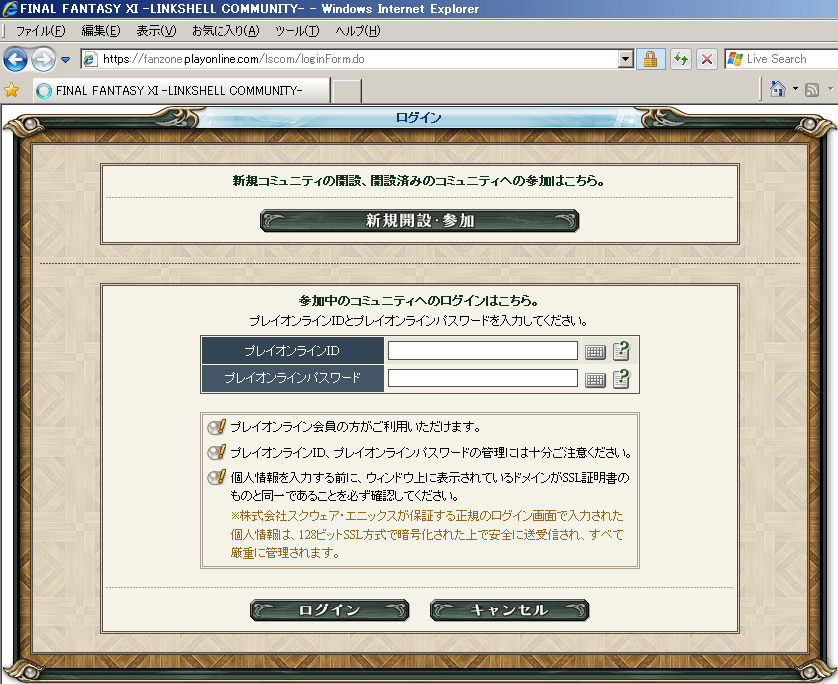Click the red X stop loading icon
This screenshot has width=838, height=684.
tap(707, 59)
